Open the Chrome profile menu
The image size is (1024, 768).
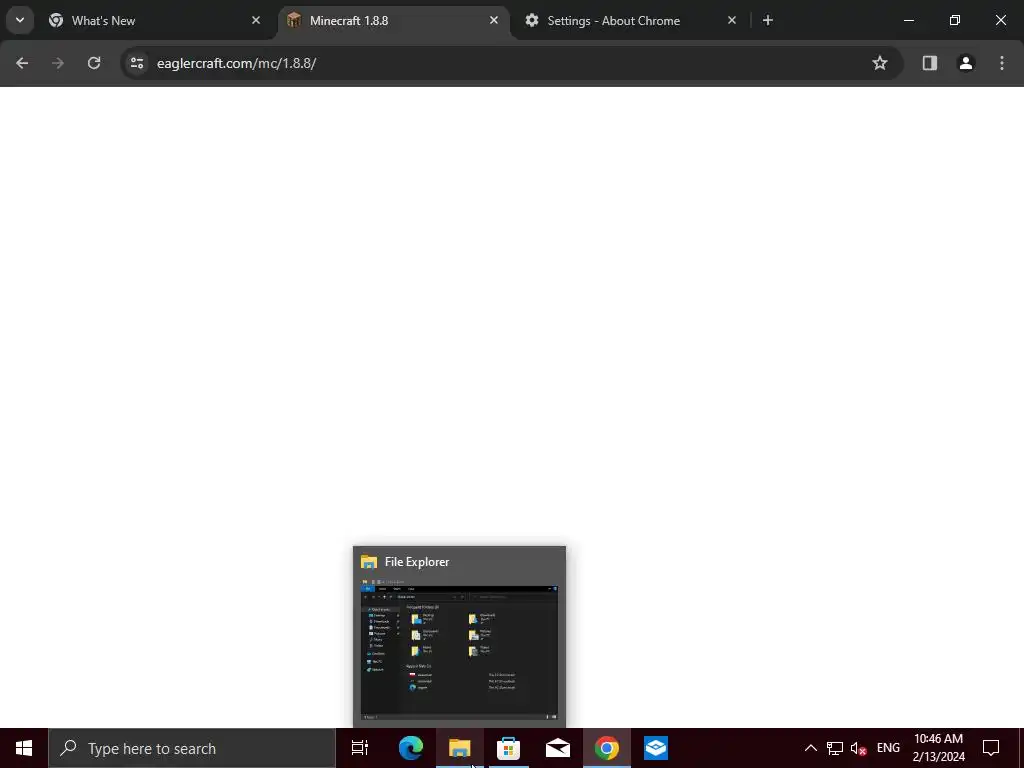(966, 63)
